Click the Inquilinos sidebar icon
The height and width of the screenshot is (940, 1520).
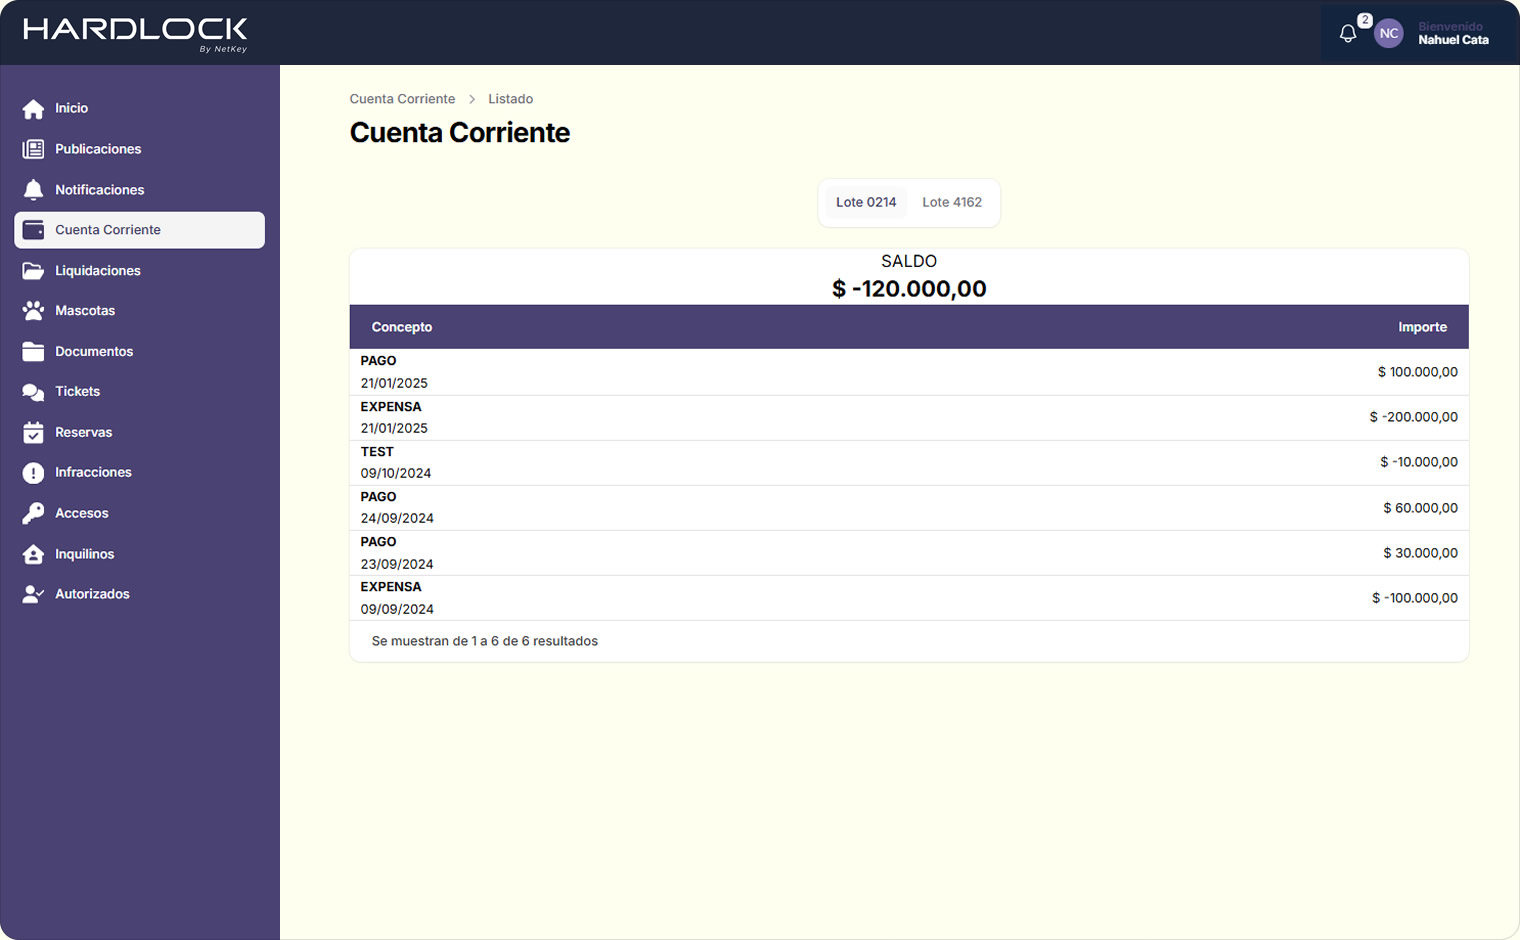point(33,554)
